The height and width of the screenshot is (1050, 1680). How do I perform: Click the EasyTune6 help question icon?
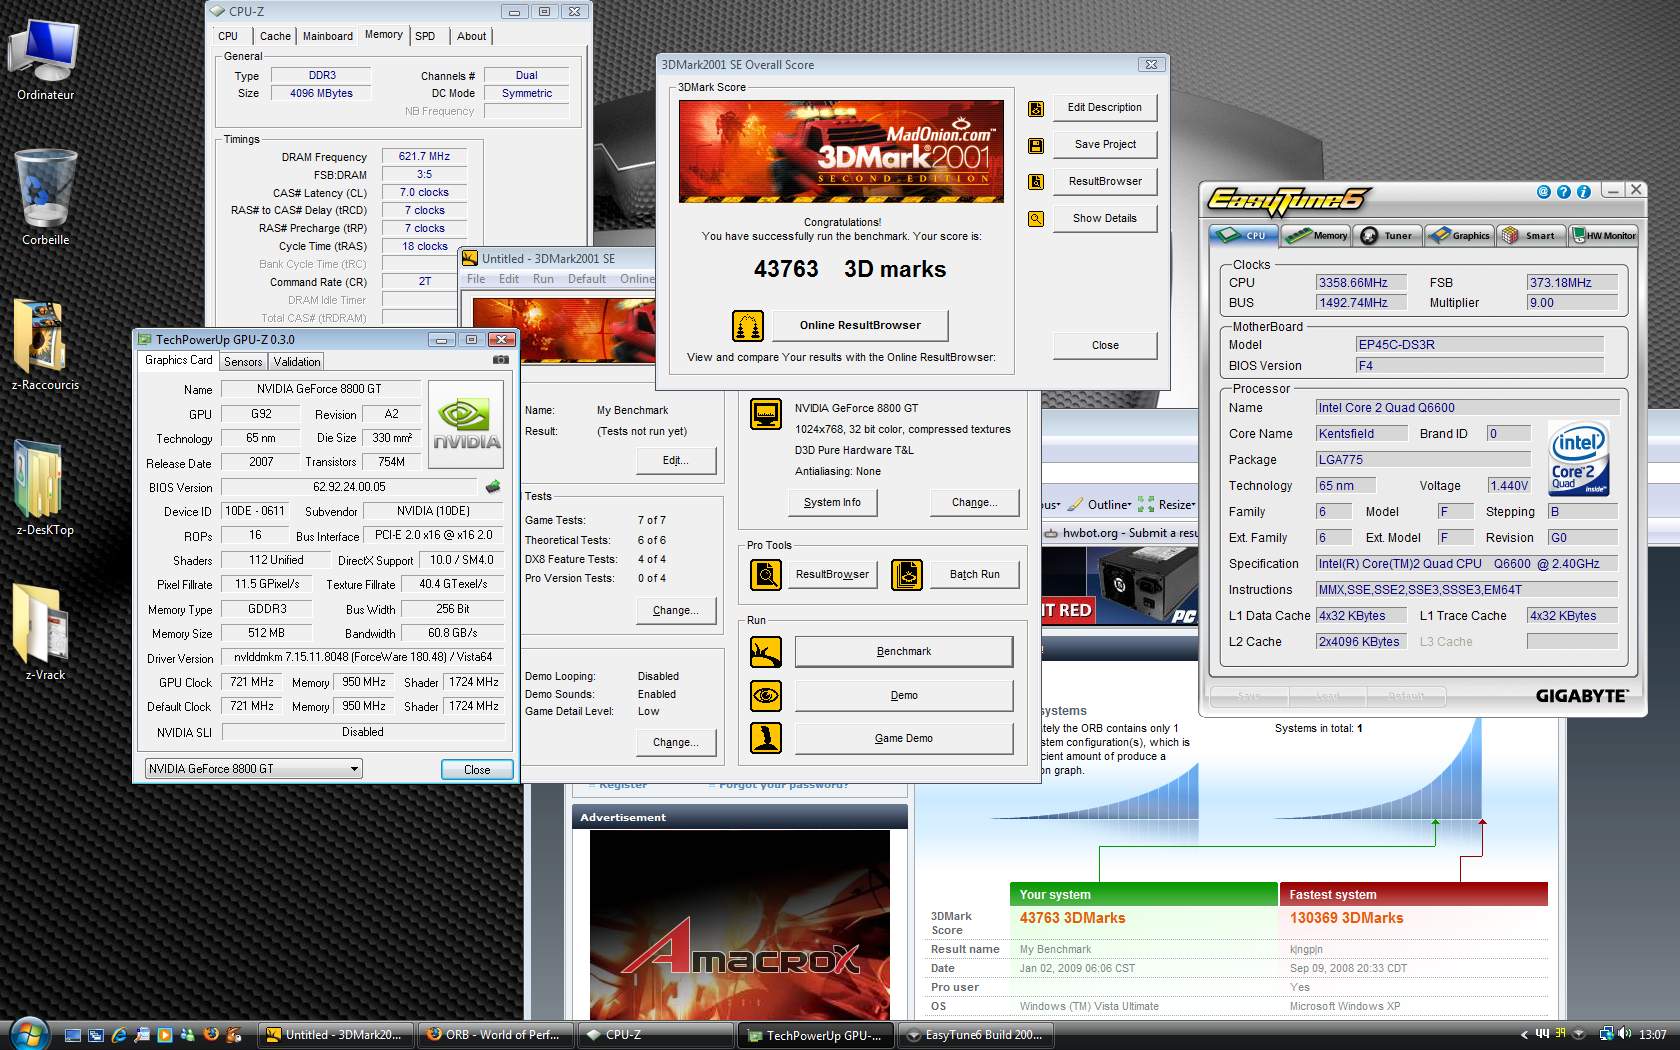(1563, 192)
